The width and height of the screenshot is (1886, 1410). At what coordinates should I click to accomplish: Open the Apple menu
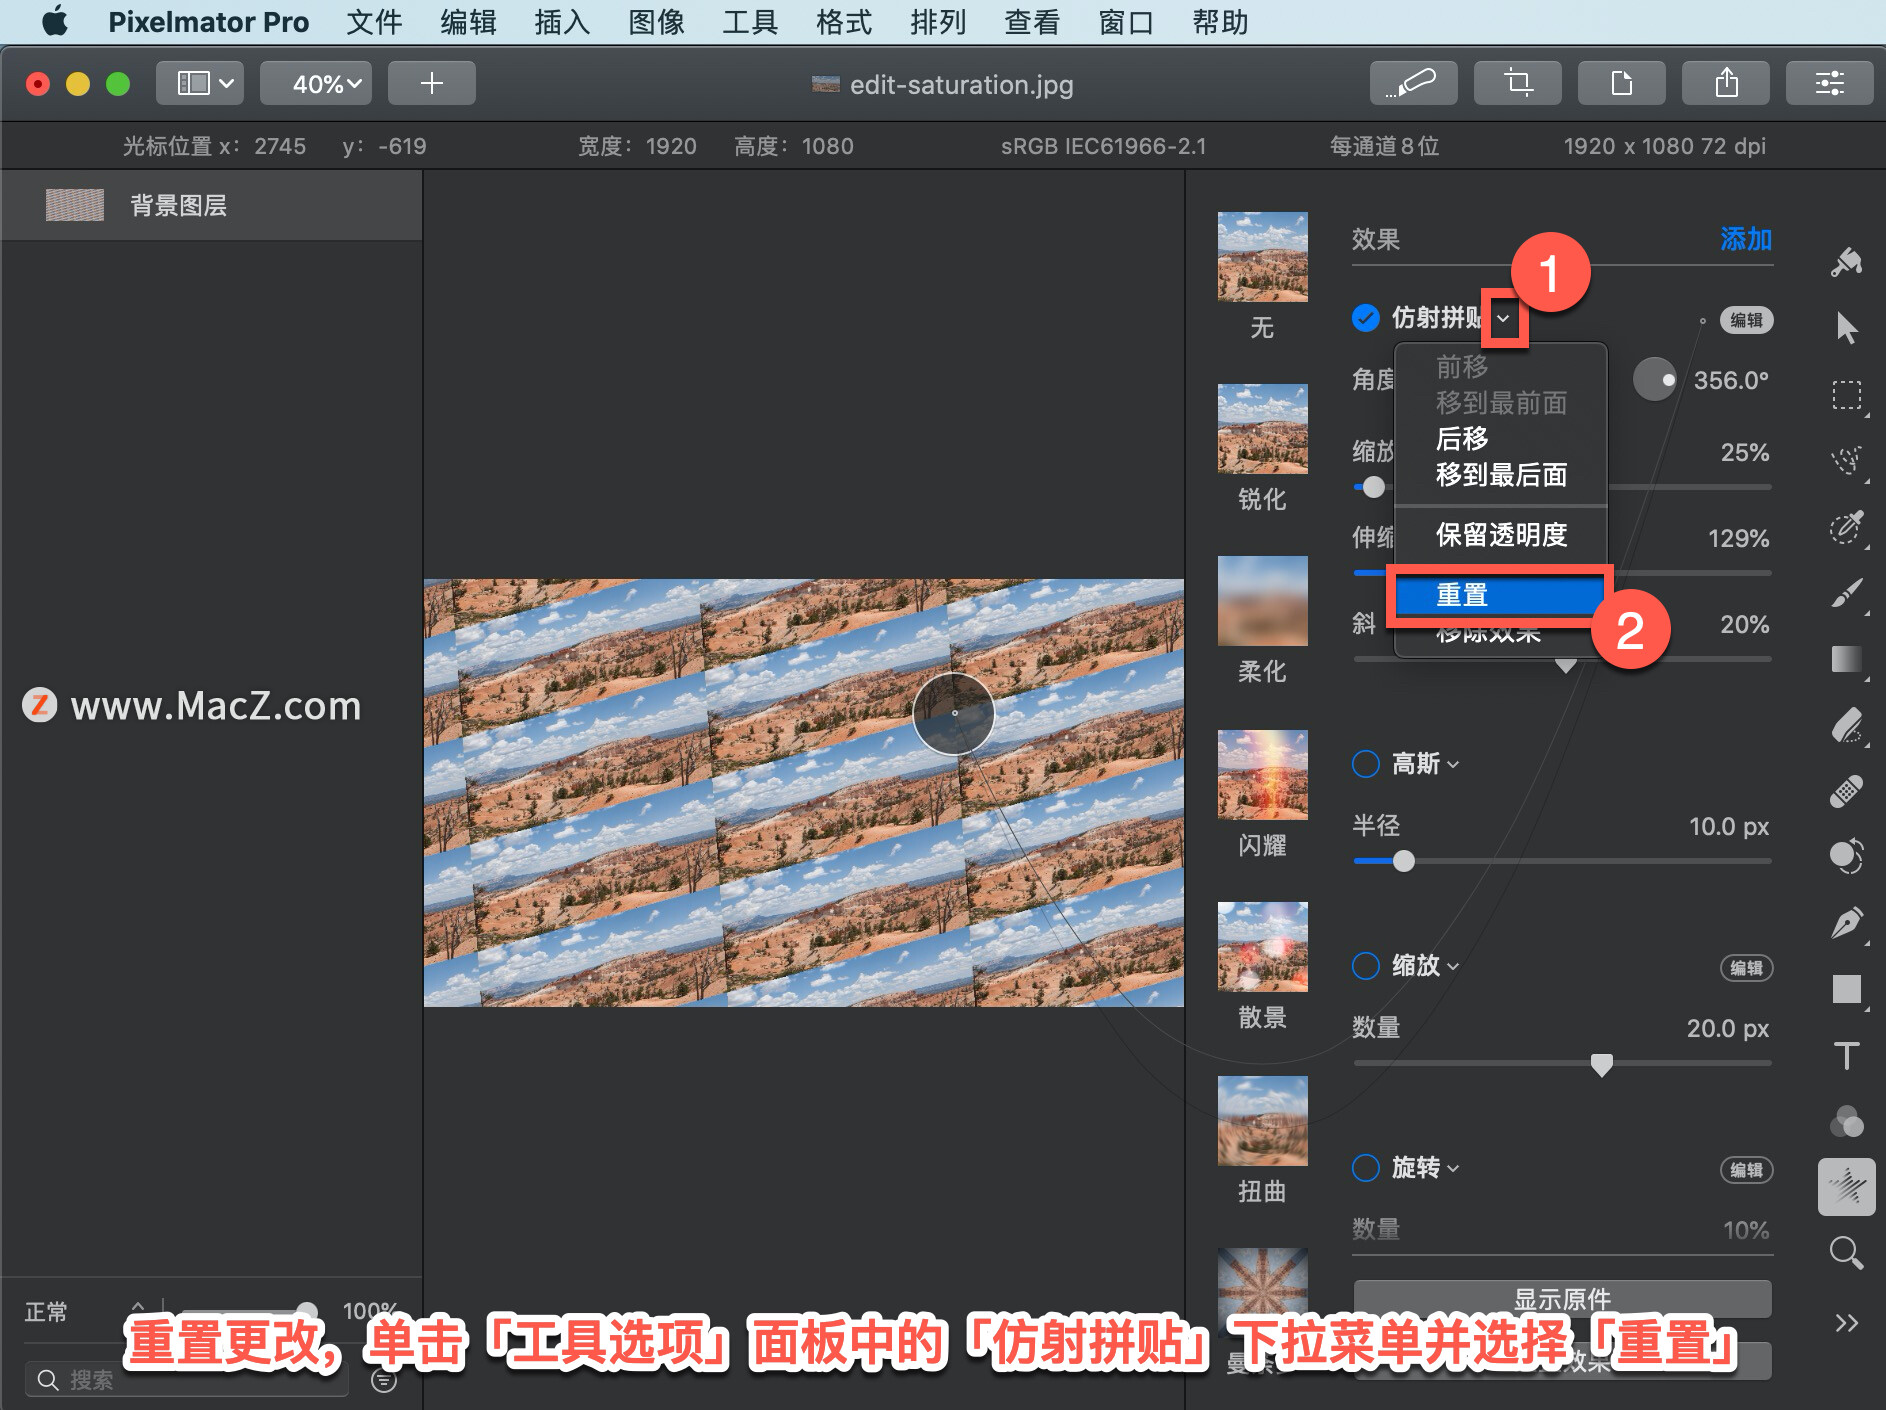pyautogui.click(x=55, y=21)
